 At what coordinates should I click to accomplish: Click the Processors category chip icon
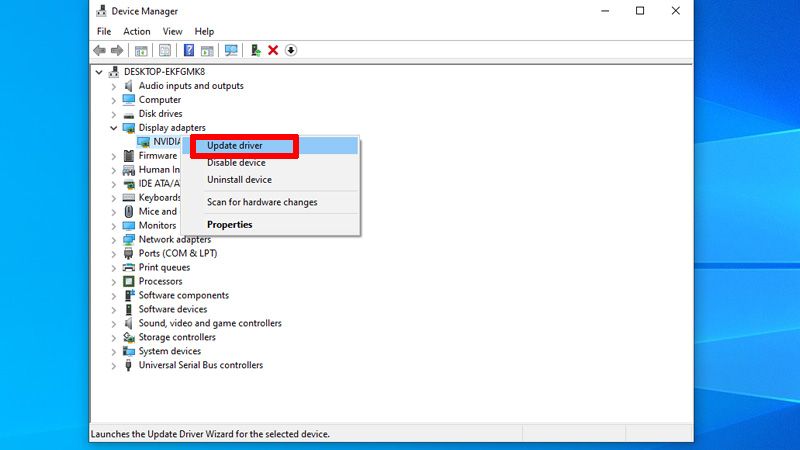click(129, 282)
